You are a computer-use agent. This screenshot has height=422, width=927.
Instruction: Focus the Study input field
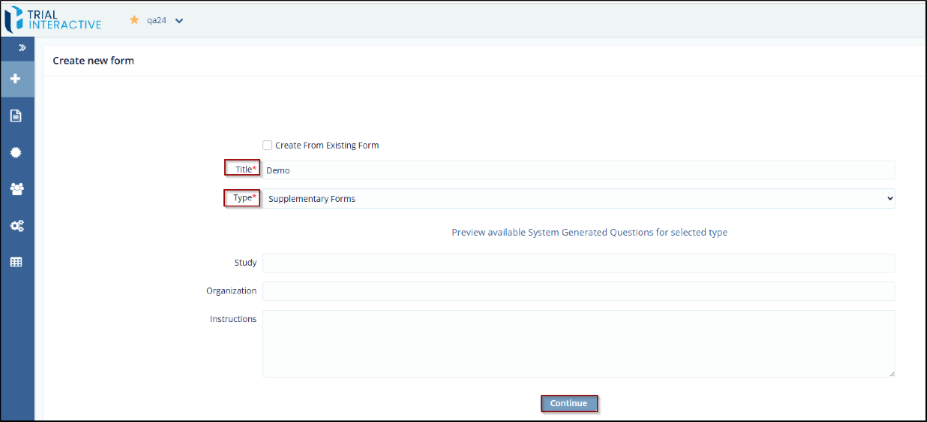tap(578, 263)
